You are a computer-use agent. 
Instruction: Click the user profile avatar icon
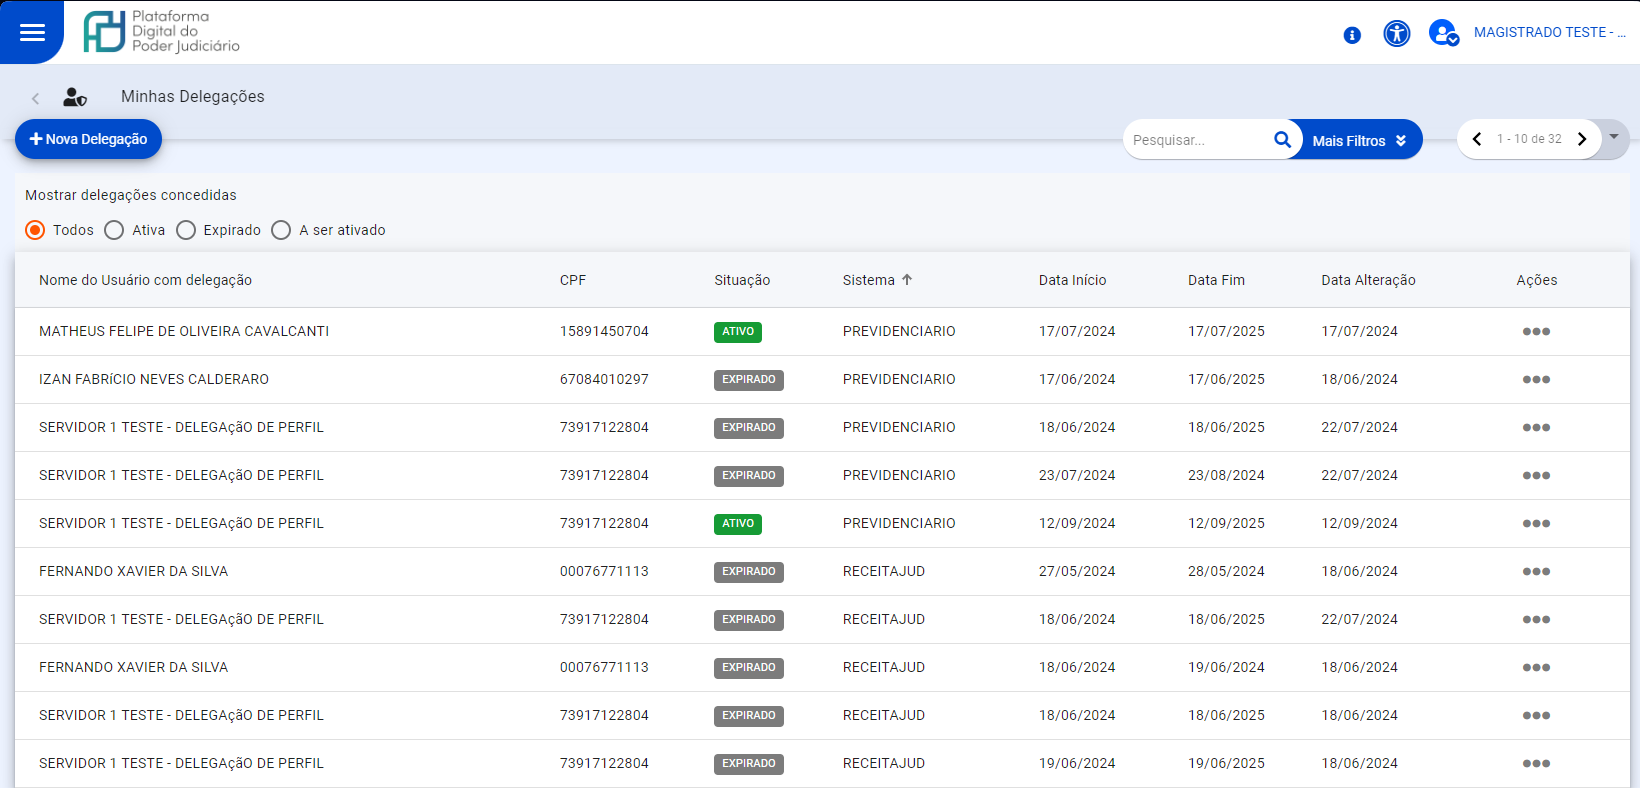1442,34
